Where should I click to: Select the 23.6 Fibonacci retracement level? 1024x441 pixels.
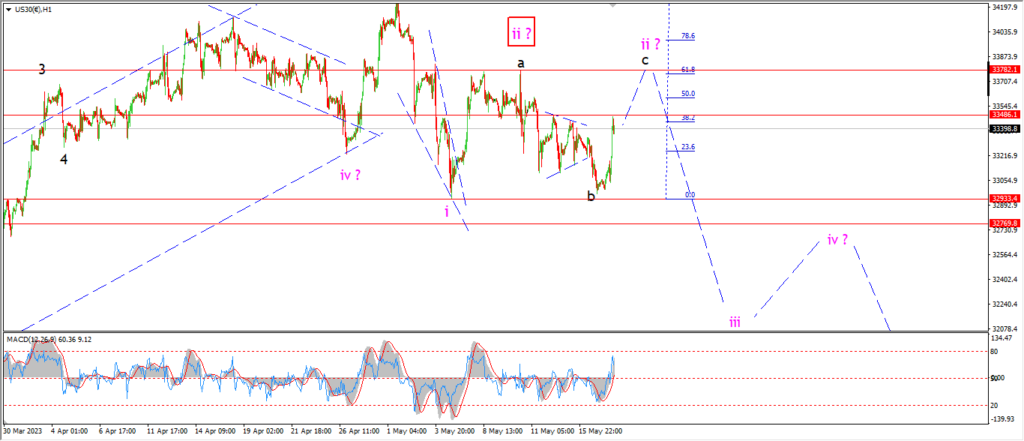[687, 147]
